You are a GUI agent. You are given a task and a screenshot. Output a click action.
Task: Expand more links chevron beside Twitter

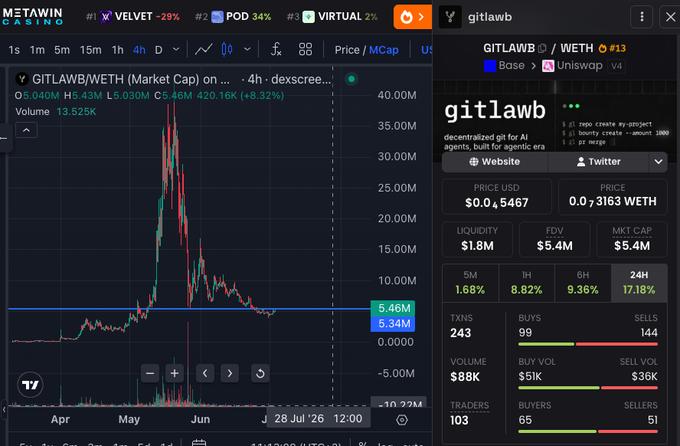coord(658,162)
